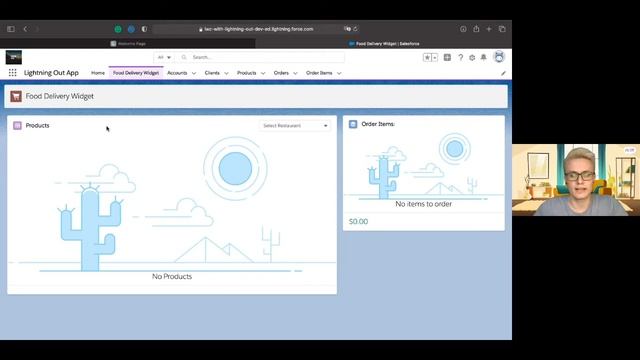Click the No items to order message
This screenshot has height=360, width=640.
[423, 204]
